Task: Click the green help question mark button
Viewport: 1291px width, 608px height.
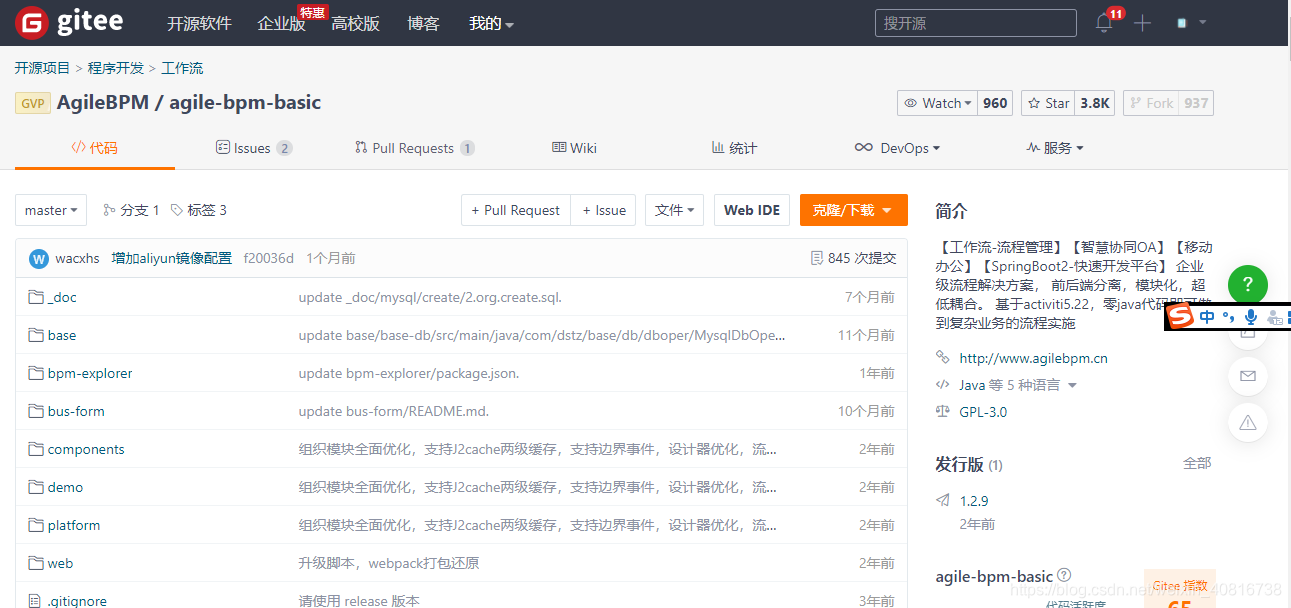Action: point(1247,285)
